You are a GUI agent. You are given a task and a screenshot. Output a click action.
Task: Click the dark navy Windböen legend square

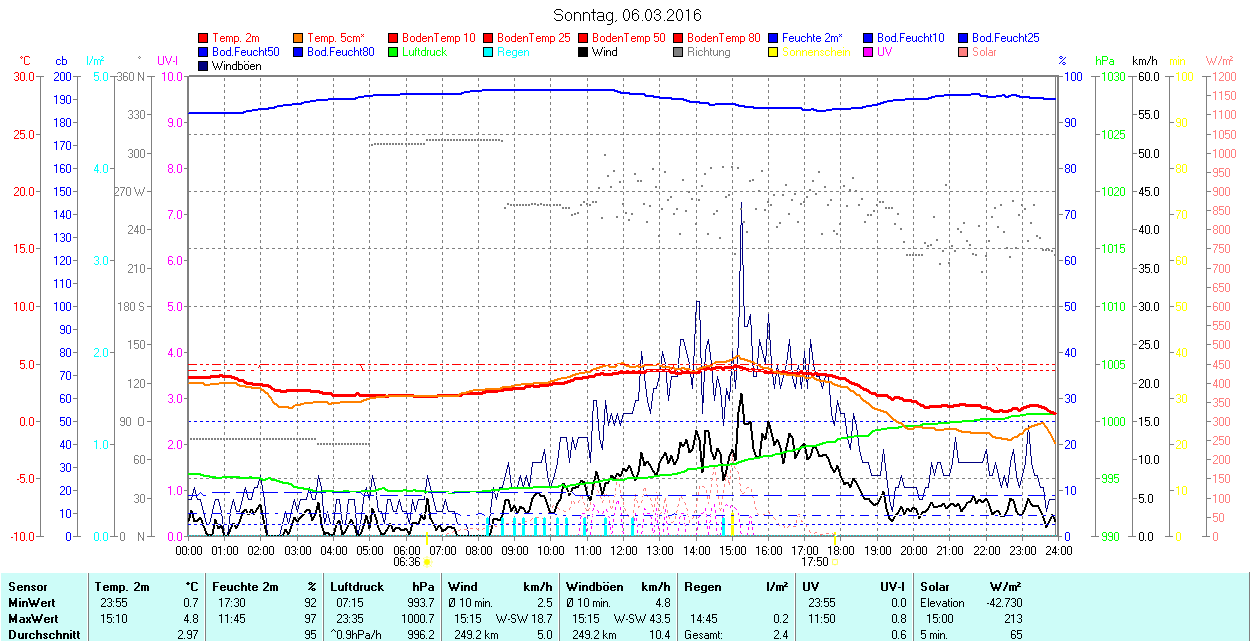[204, 66]
